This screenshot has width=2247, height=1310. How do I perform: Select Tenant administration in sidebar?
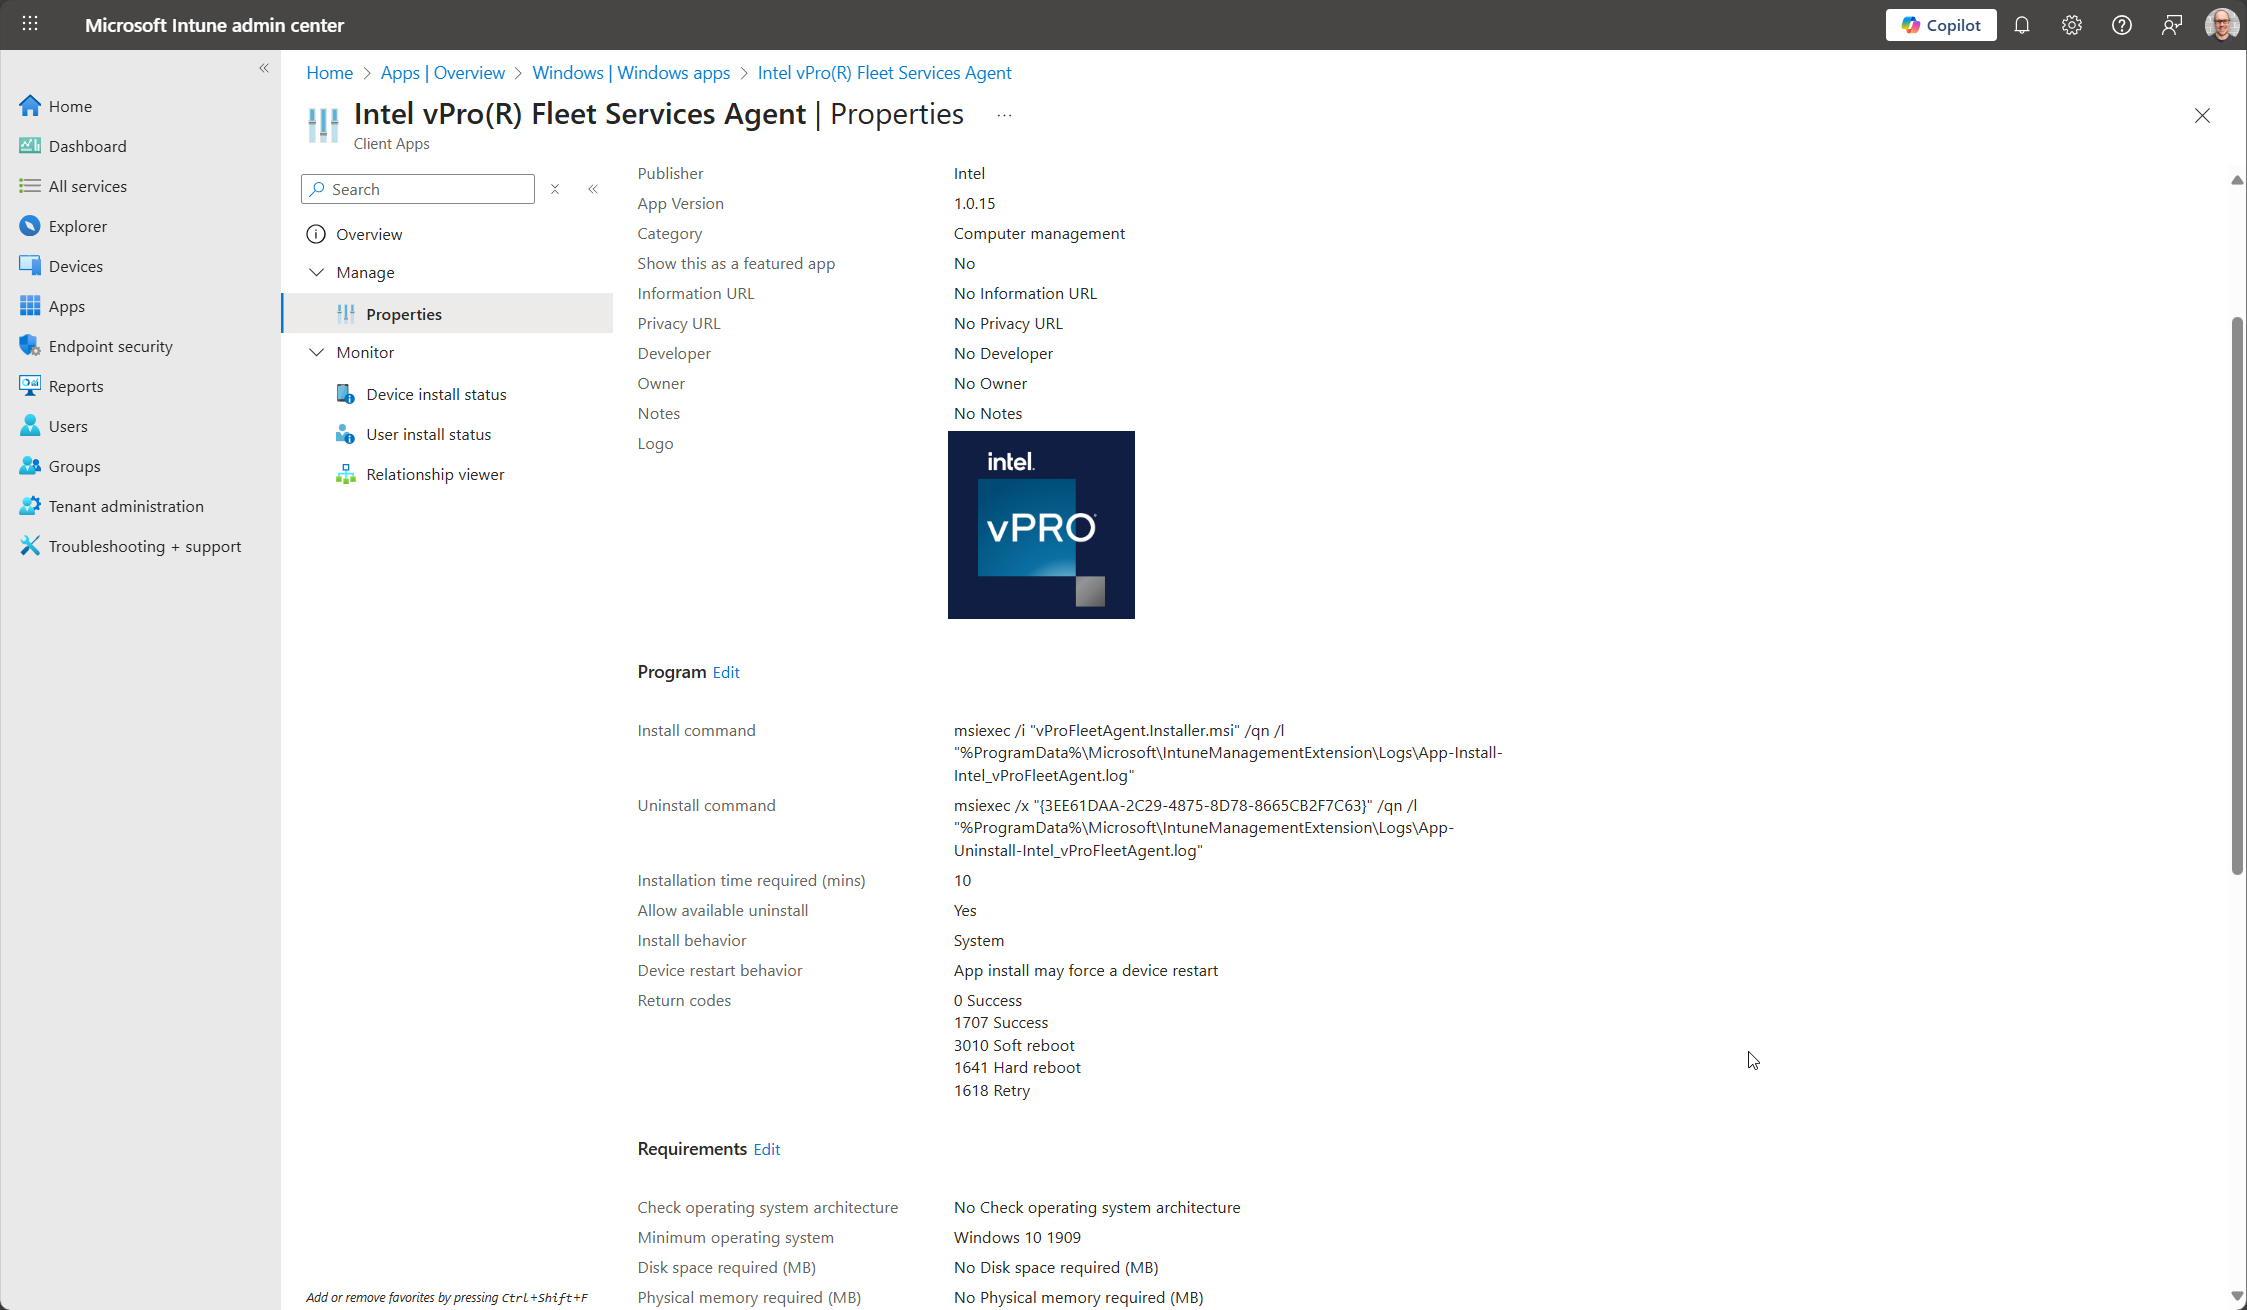click(x=126, y=506)
